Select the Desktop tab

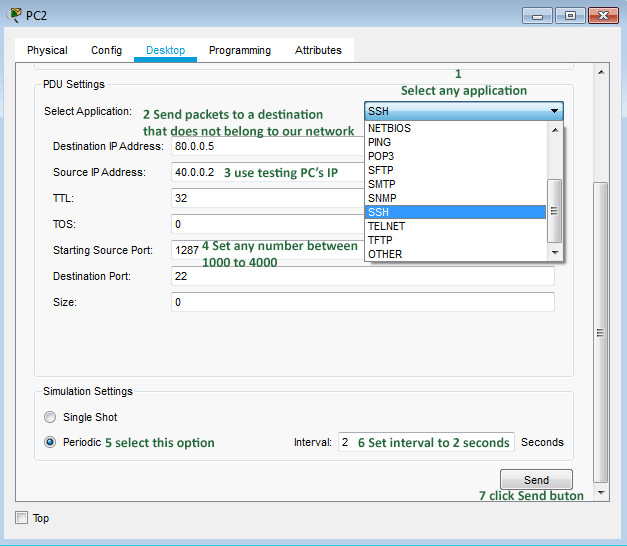(166, 50)
